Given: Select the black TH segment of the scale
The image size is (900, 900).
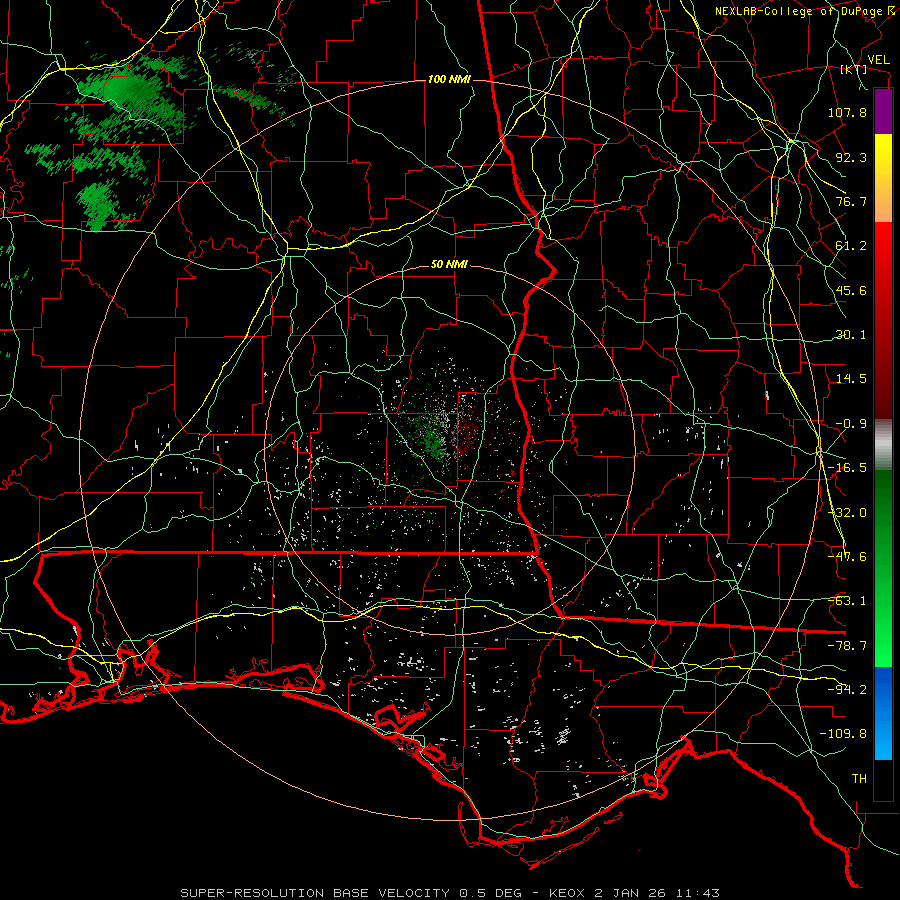Looking at the screenshot, I should click(883, 780).
